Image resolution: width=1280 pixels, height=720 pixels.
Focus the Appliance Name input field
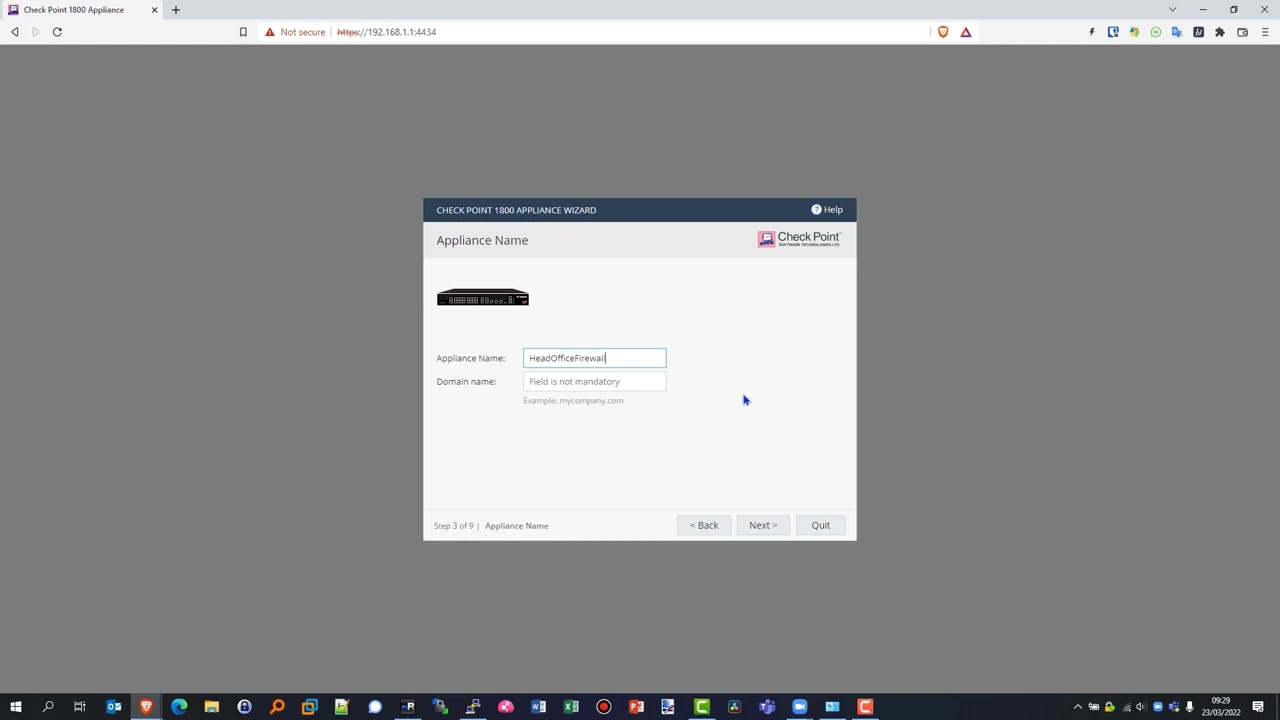pyautogui.click(x=594, y=358)
